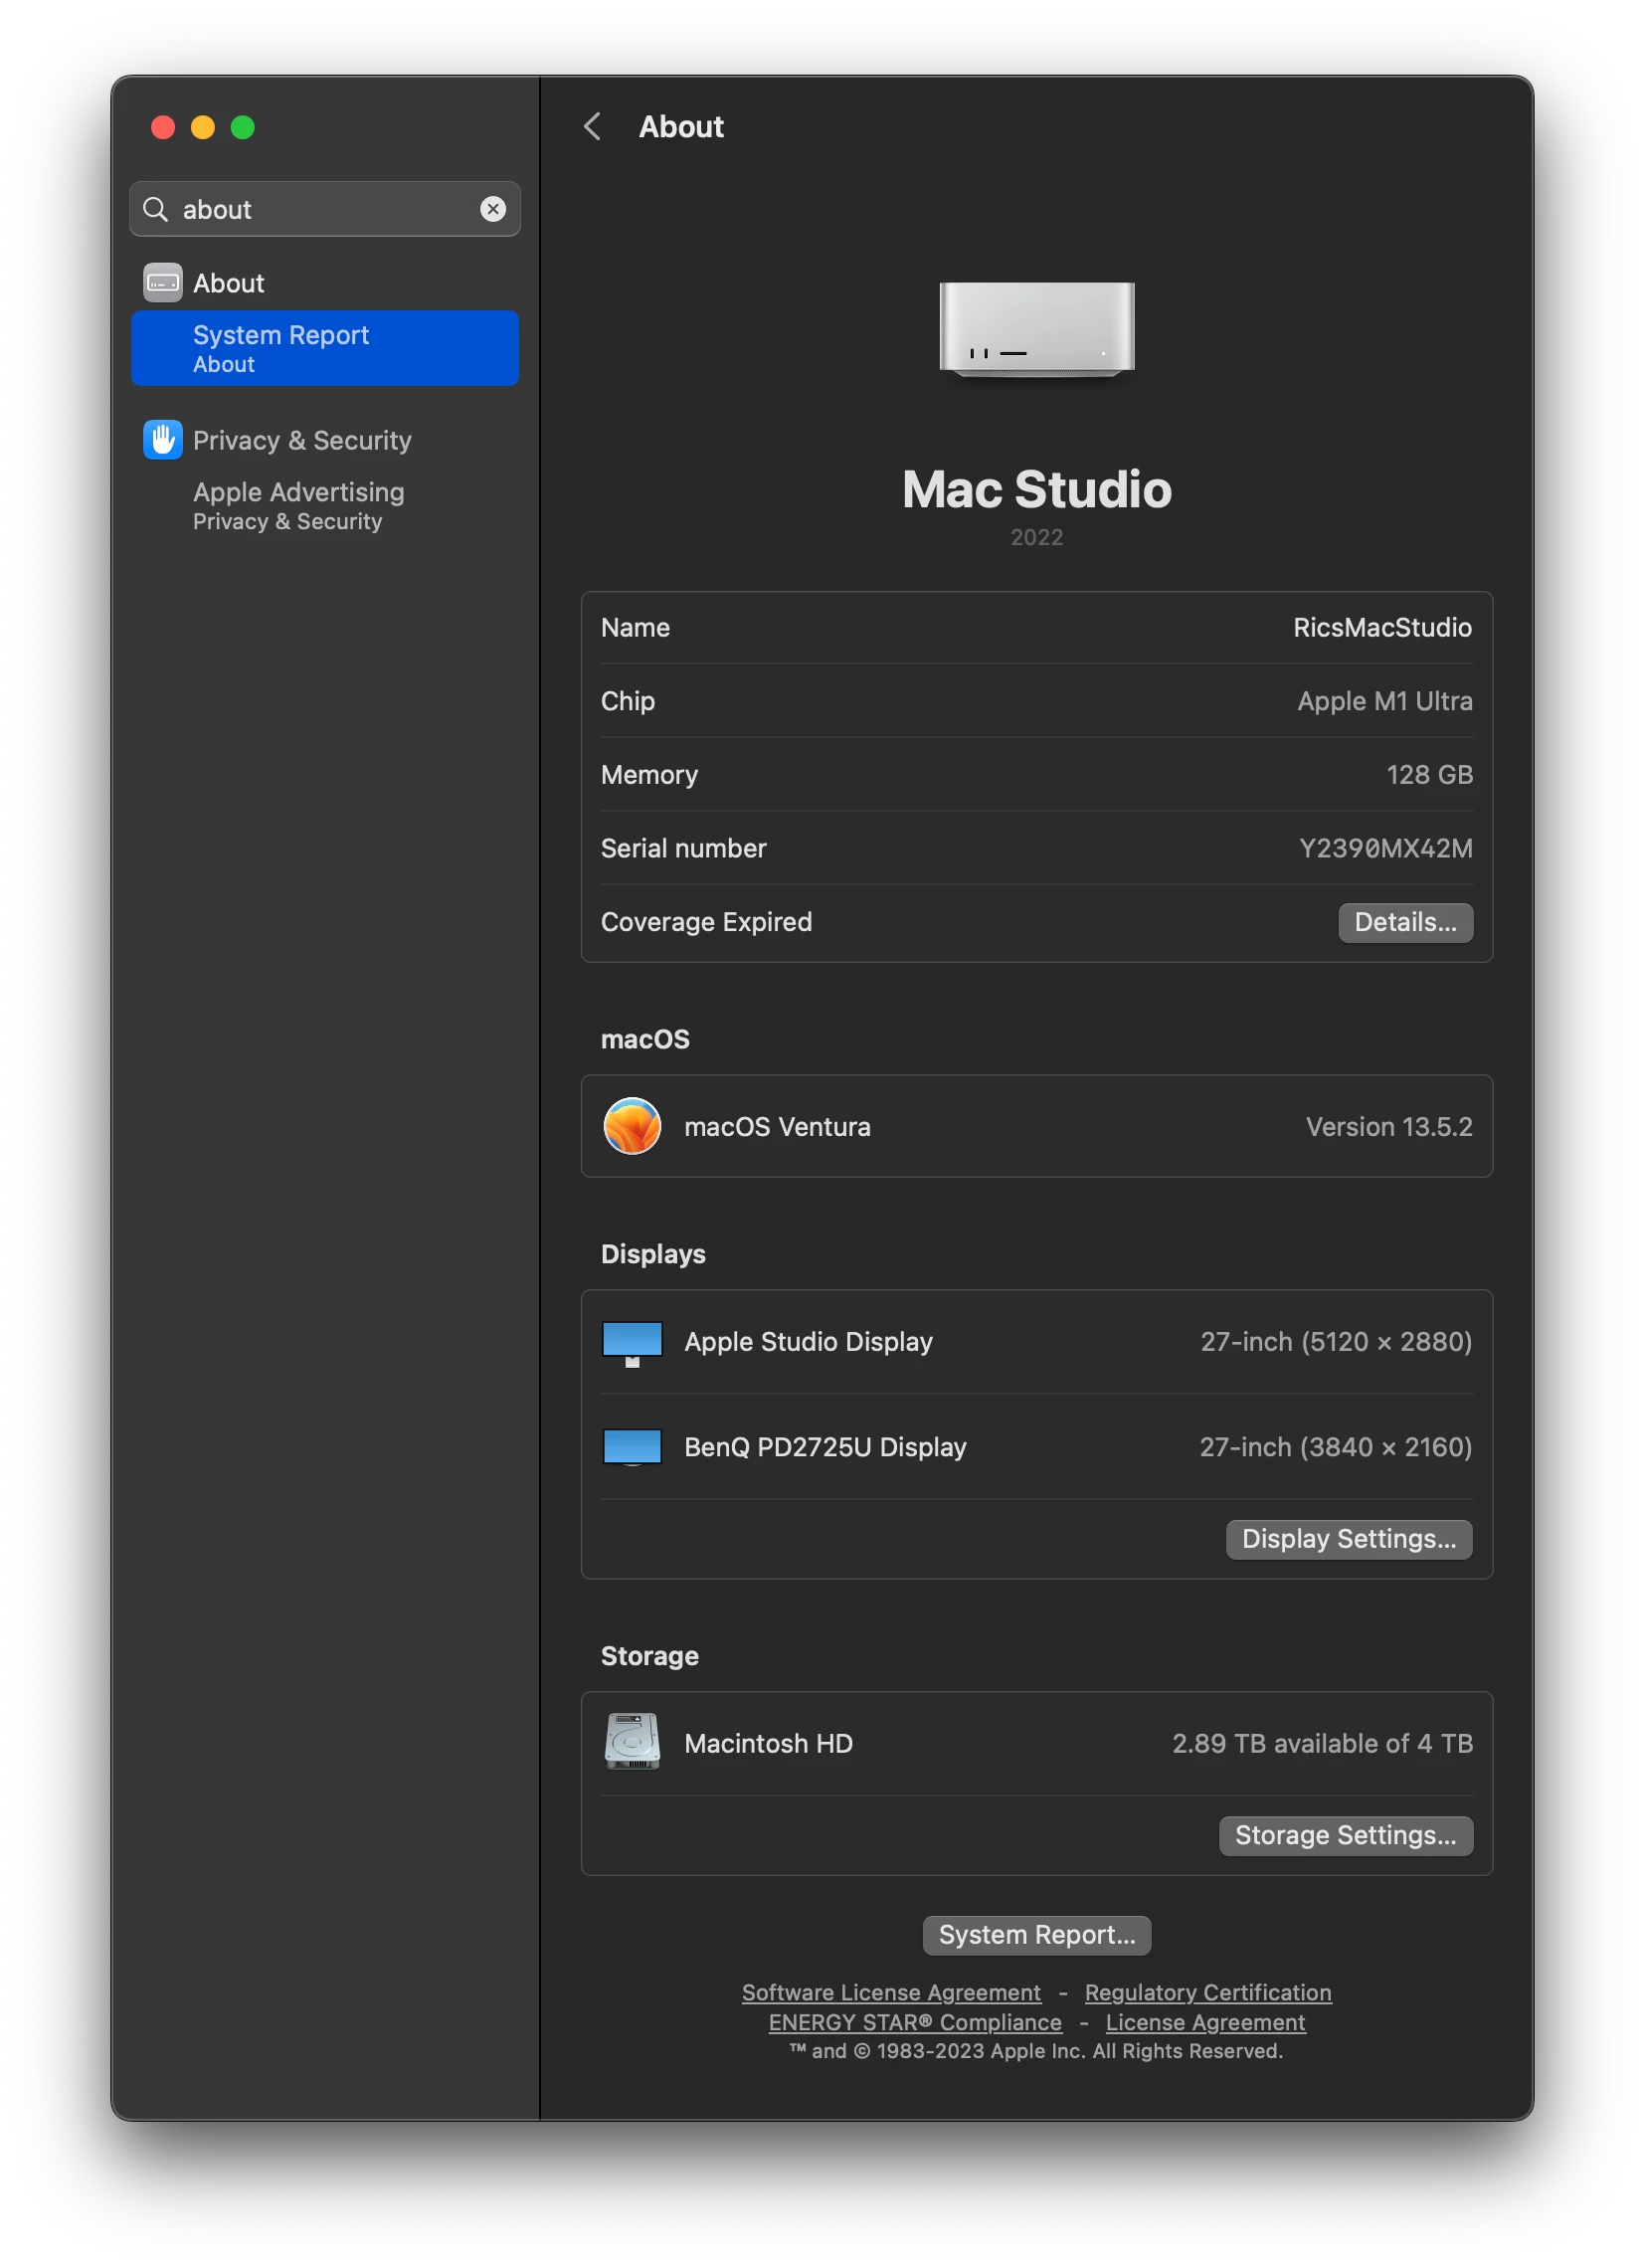Click the Mac Studio title text
The height and width of the screenshot is (2268, 1645).
point(1037,489)
